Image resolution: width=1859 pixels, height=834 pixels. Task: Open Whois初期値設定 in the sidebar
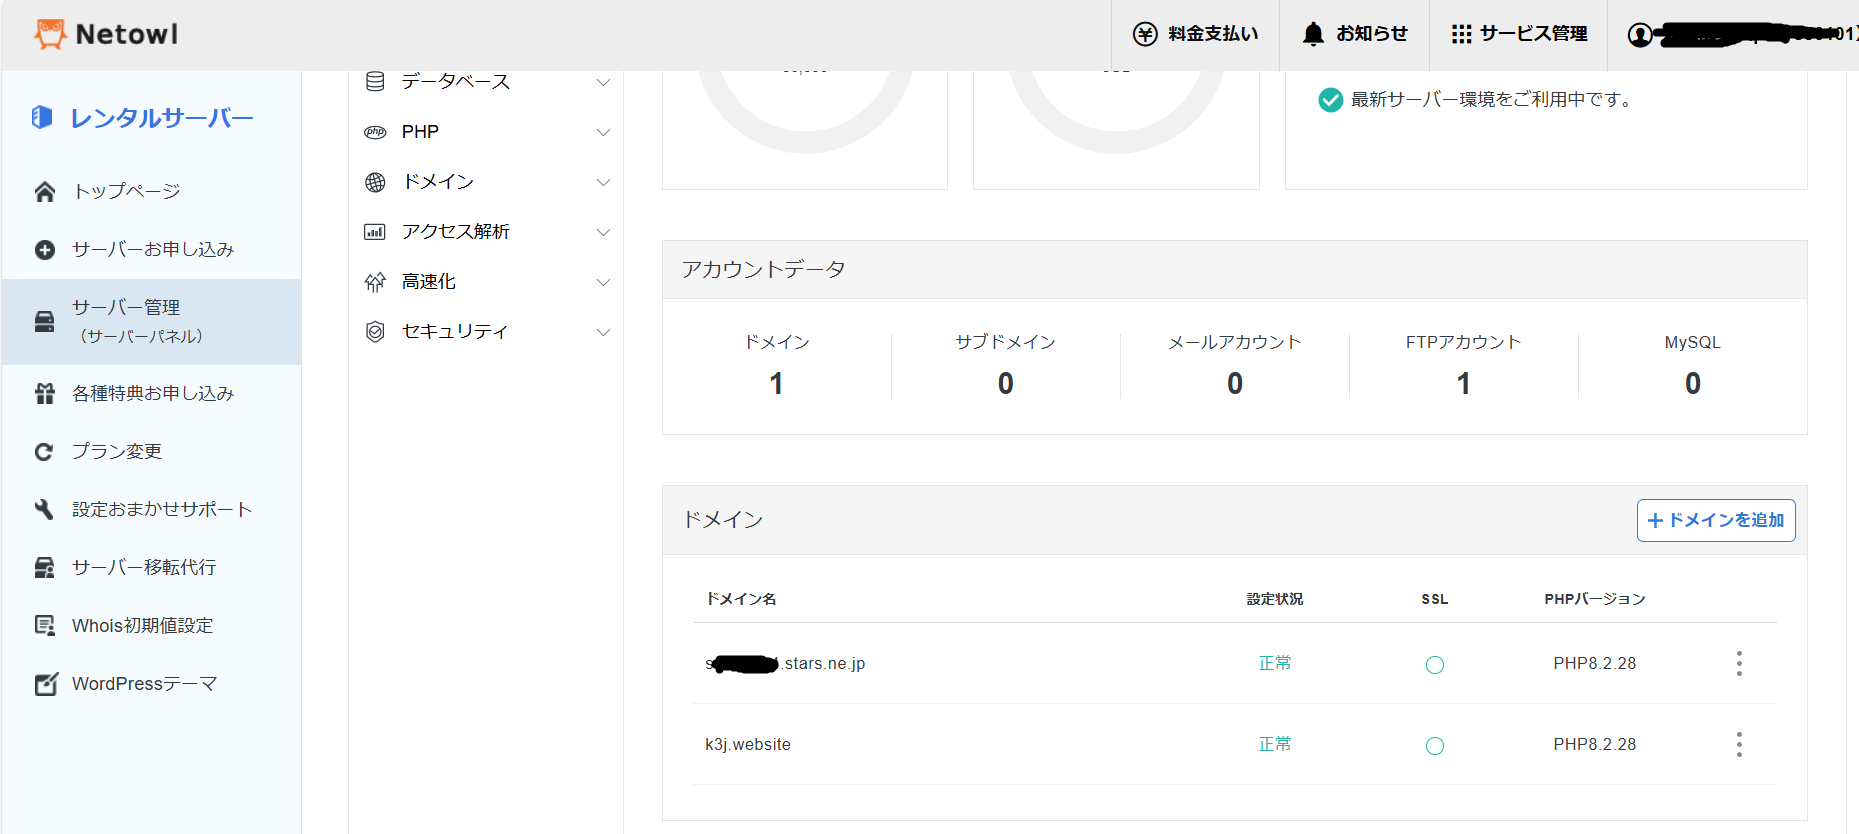coord(152,625)
